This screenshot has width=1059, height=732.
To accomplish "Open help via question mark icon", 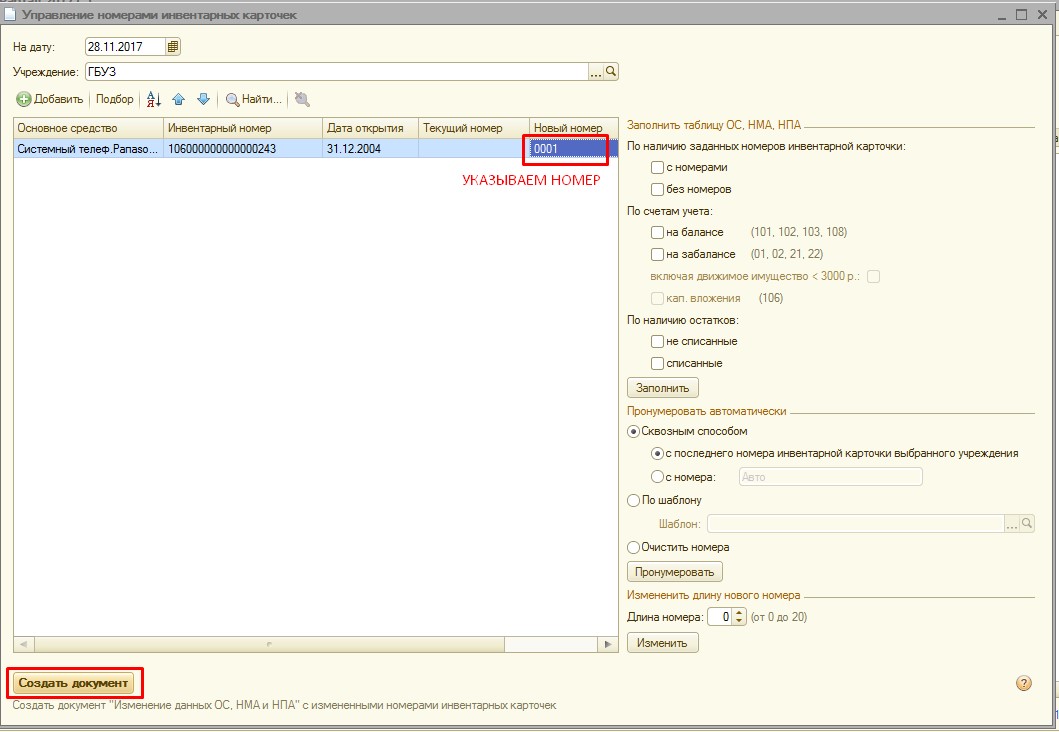I will pyautogui.click(x=1023, y=683).
